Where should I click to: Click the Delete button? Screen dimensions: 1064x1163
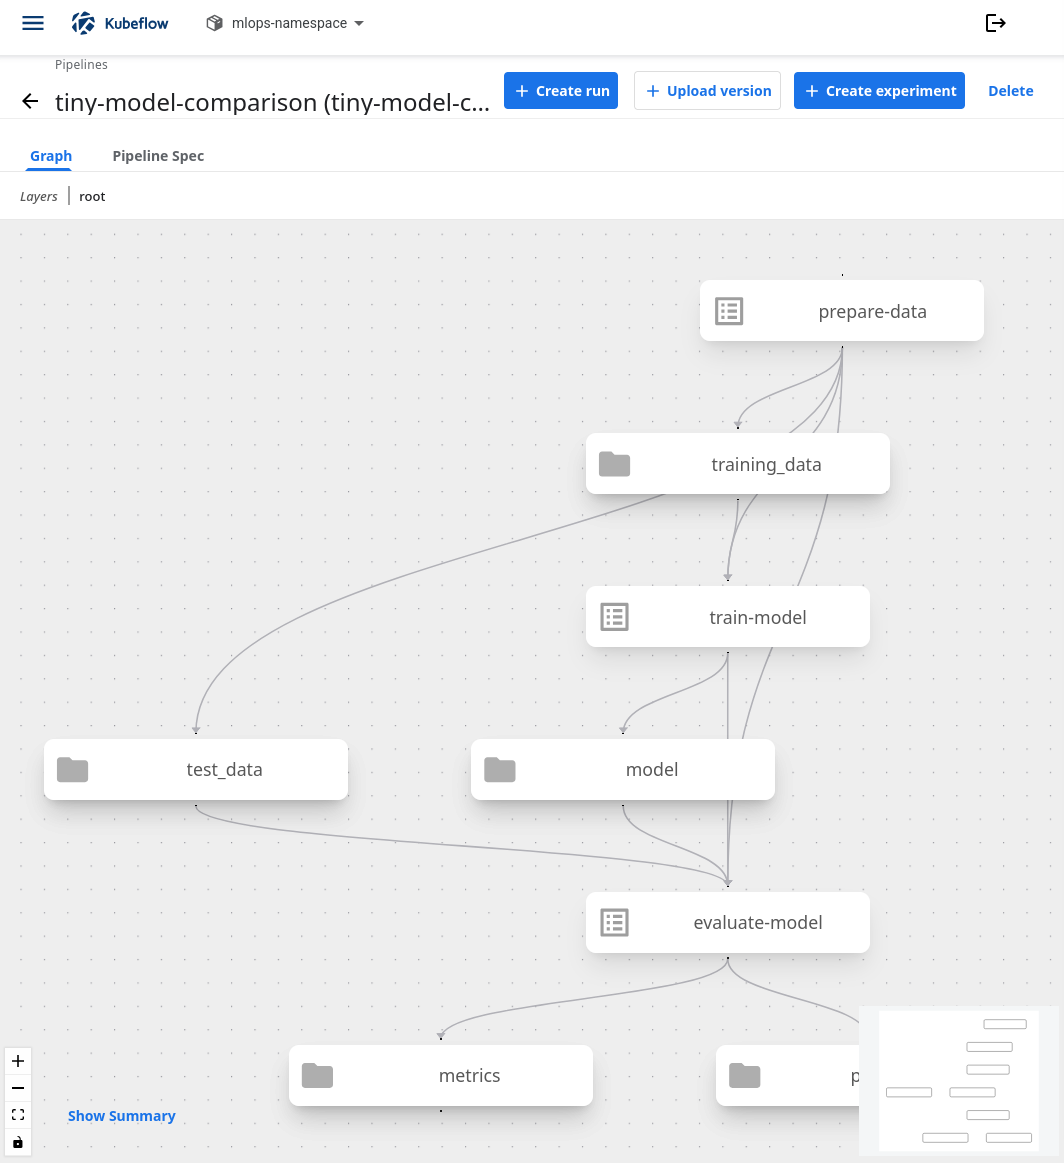(1011, 90)
